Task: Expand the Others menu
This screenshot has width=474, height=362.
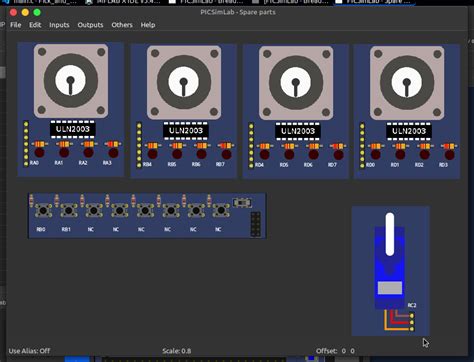Action: [x=122, y=25]
